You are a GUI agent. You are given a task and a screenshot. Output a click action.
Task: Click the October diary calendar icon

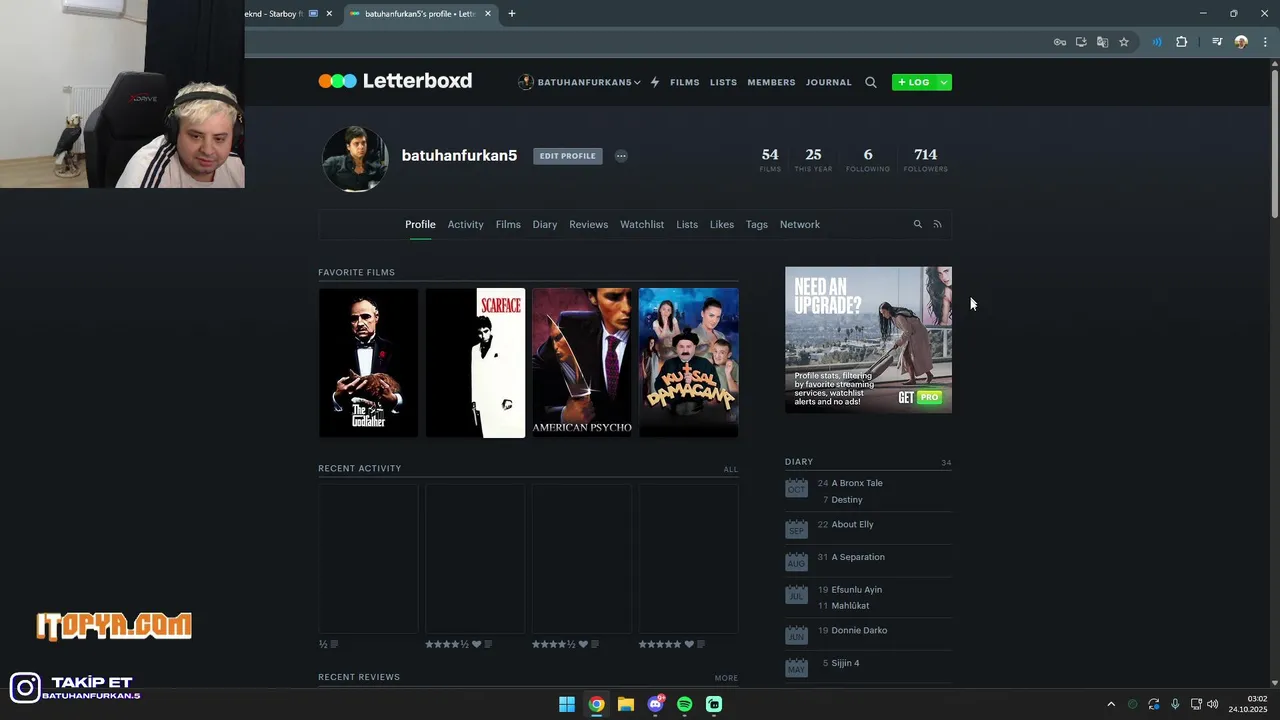796,487
